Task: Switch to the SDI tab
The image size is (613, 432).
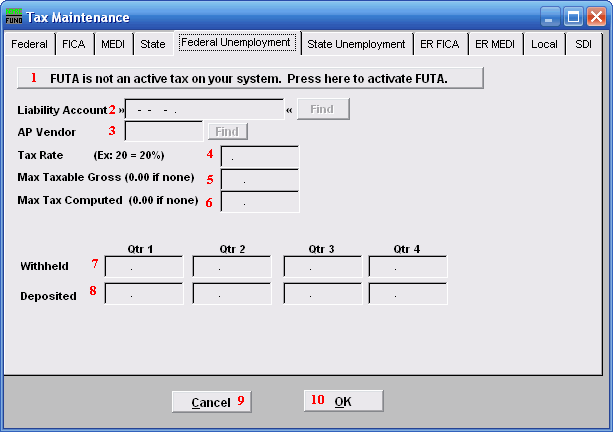Action: (x=583, y=45)
